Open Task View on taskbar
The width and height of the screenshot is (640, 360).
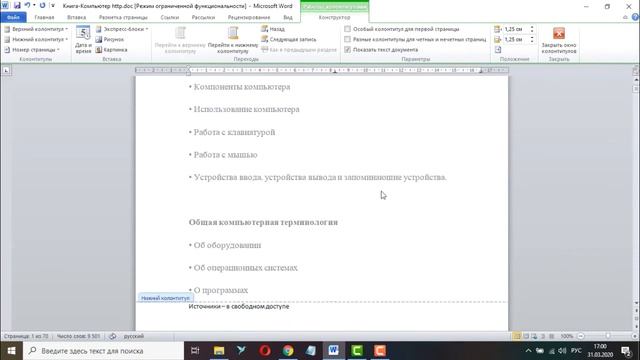tap(196, 351)
